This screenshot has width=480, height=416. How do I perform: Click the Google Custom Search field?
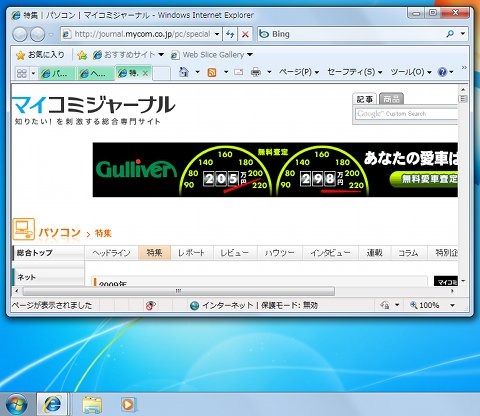coord(406,114)
